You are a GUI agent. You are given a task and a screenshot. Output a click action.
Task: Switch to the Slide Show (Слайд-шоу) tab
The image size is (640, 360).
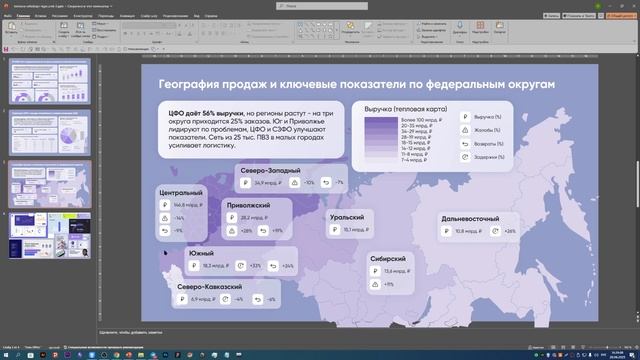(149, 16)
